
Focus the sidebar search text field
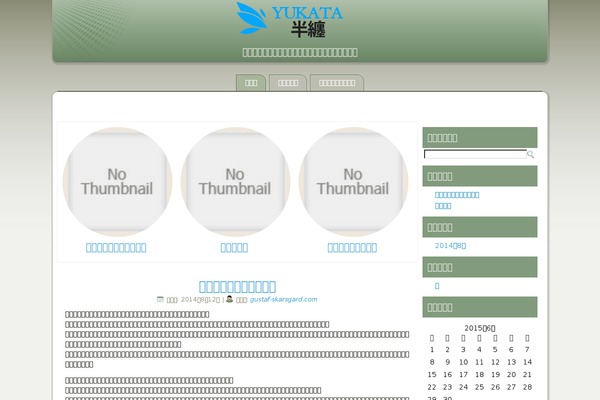point(475,154)
